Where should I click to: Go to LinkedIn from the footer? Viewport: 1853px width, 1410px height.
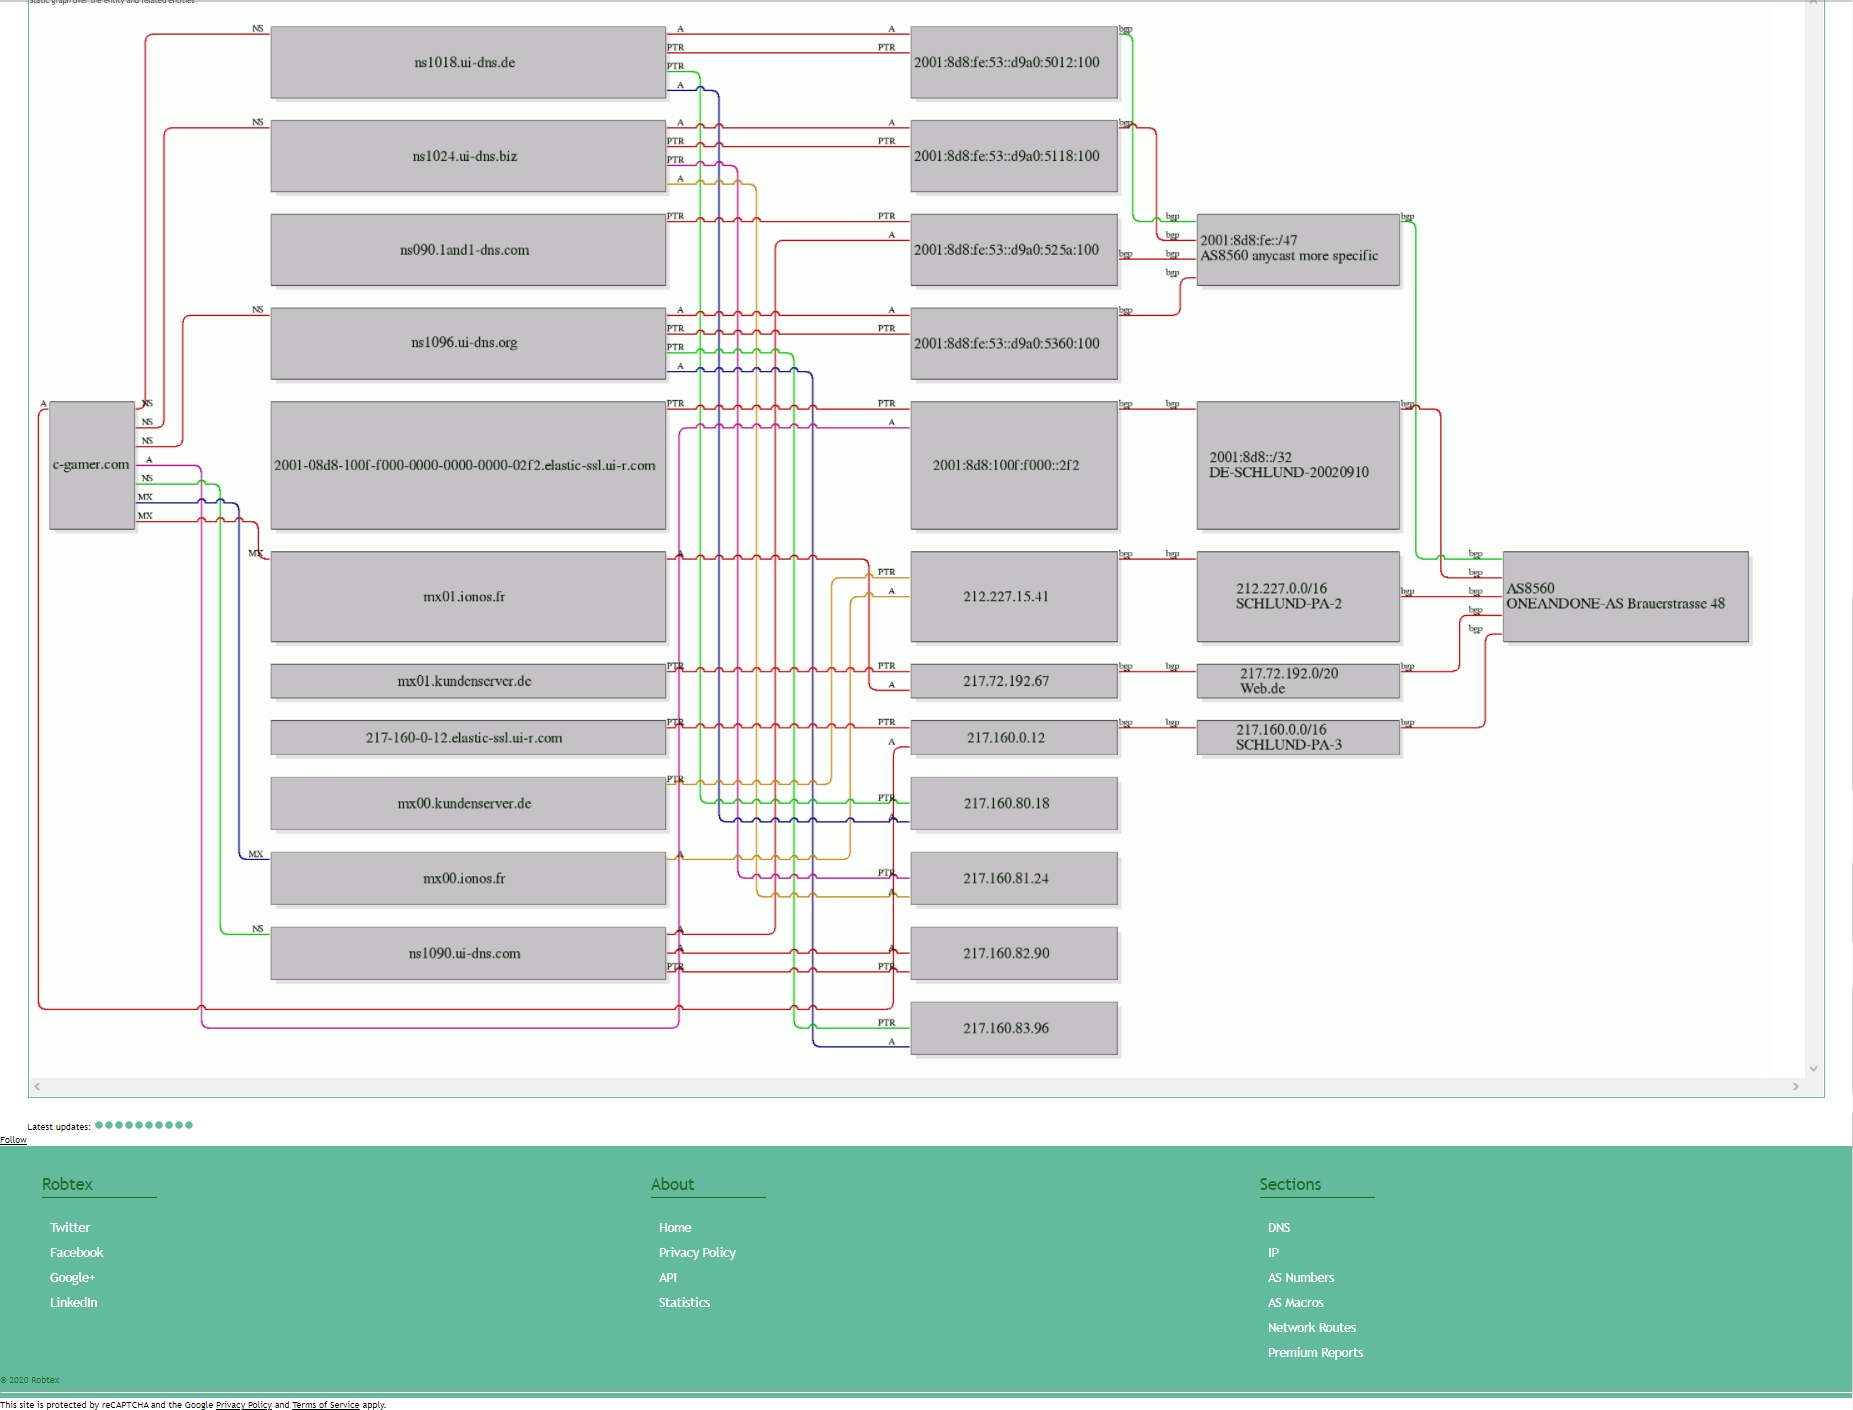[x=74, y=1302]
